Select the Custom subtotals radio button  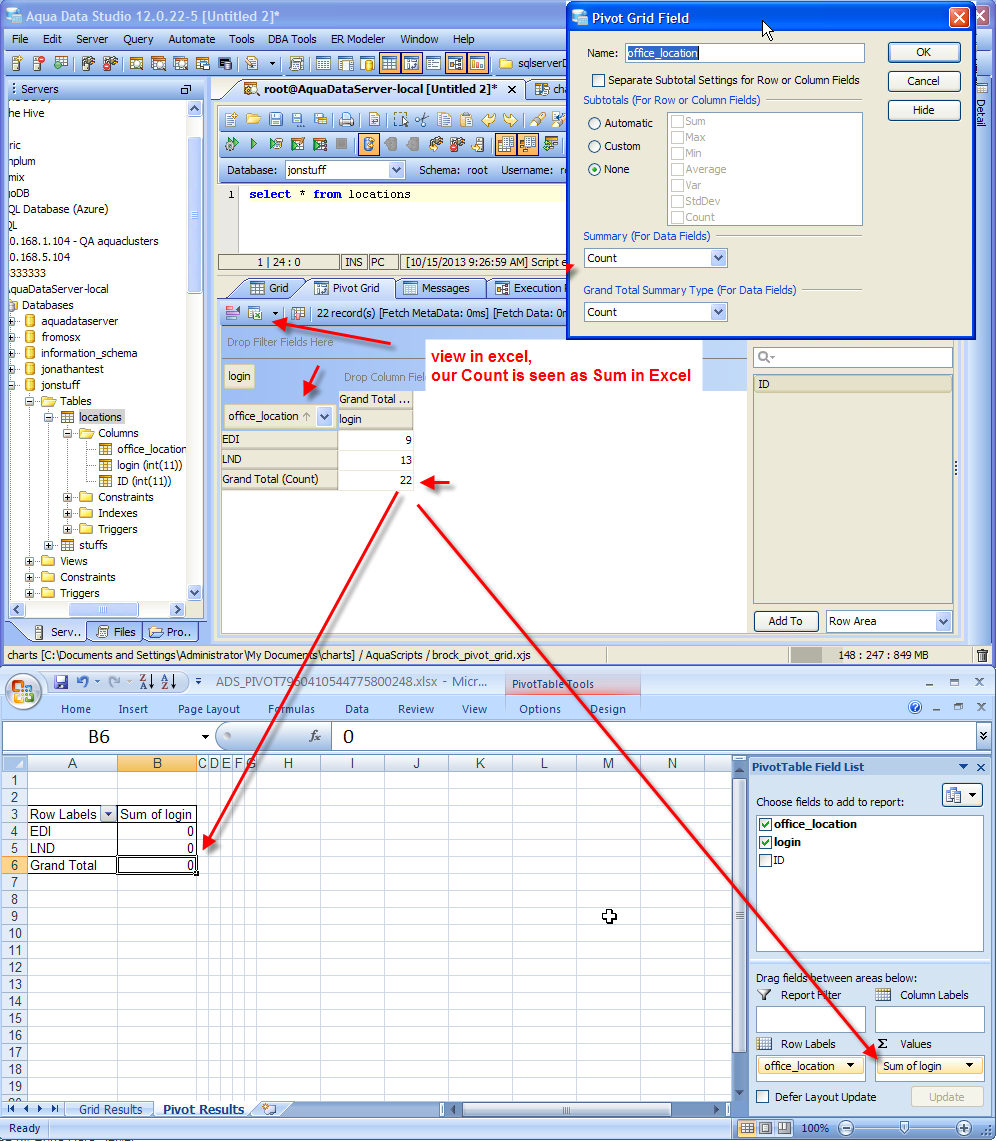[594, 146]
